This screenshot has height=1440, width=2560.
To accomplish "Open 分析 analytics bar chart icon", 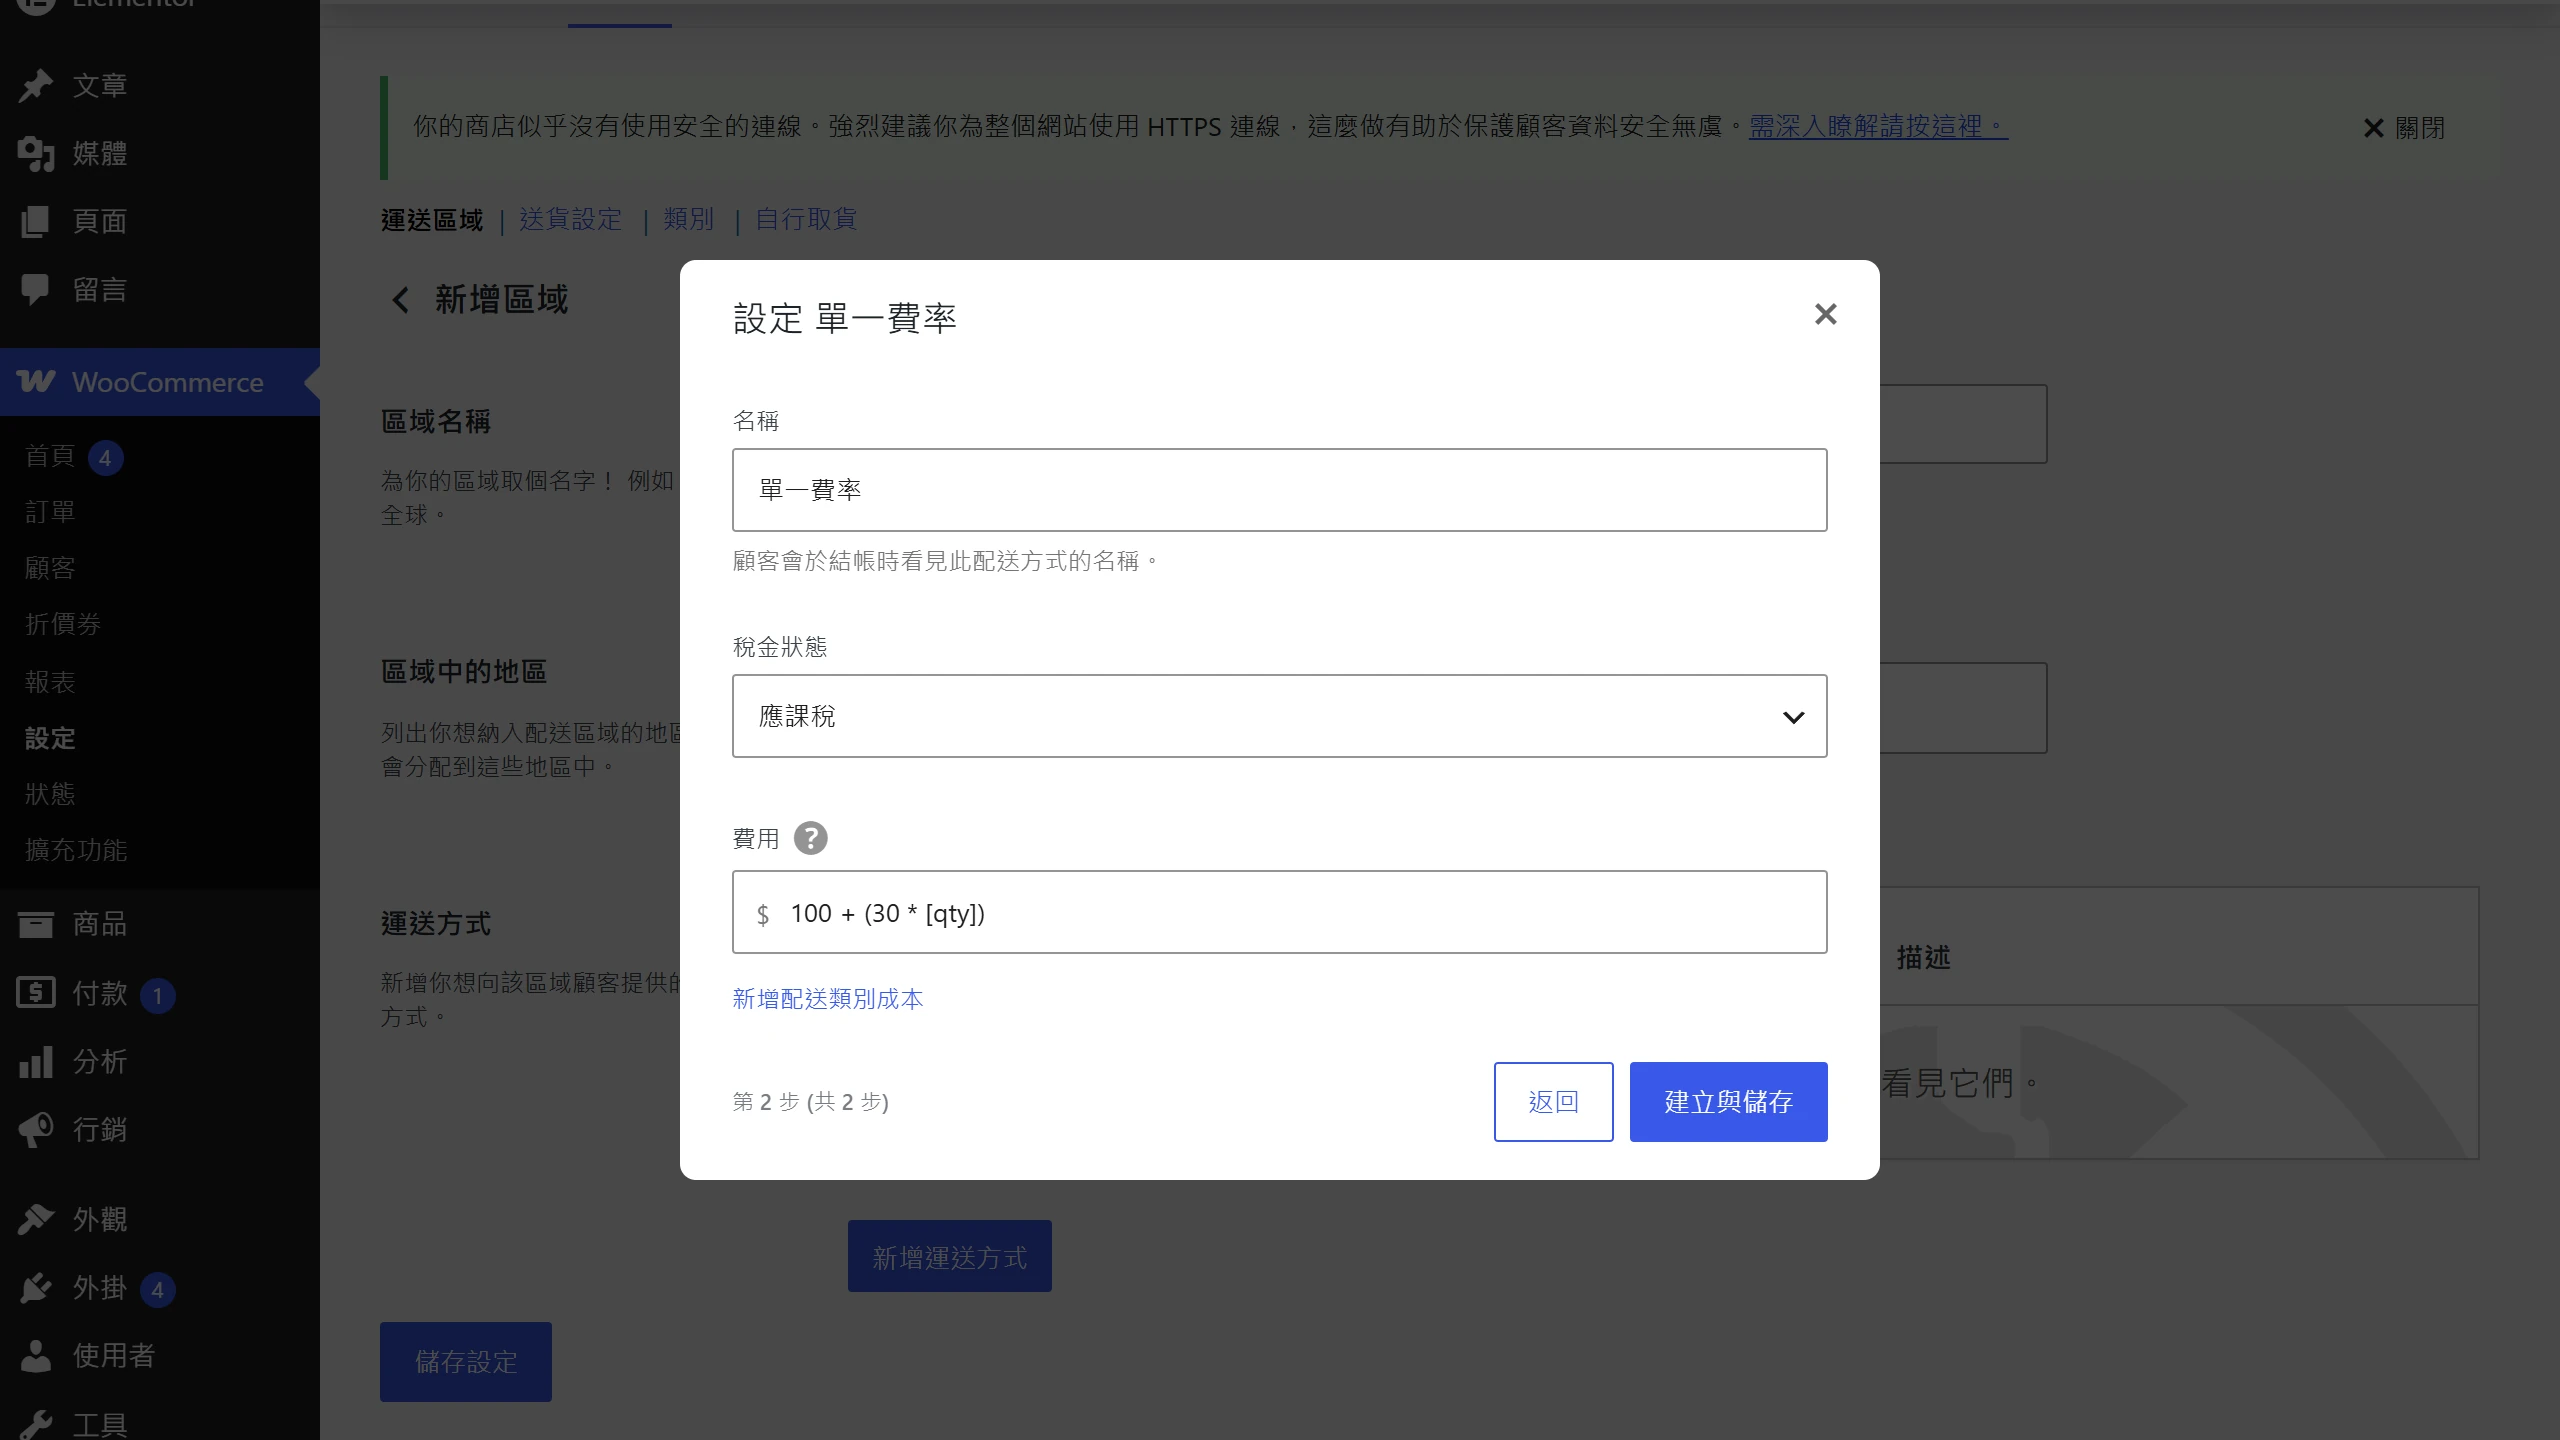I will [x=36, y=1061].
